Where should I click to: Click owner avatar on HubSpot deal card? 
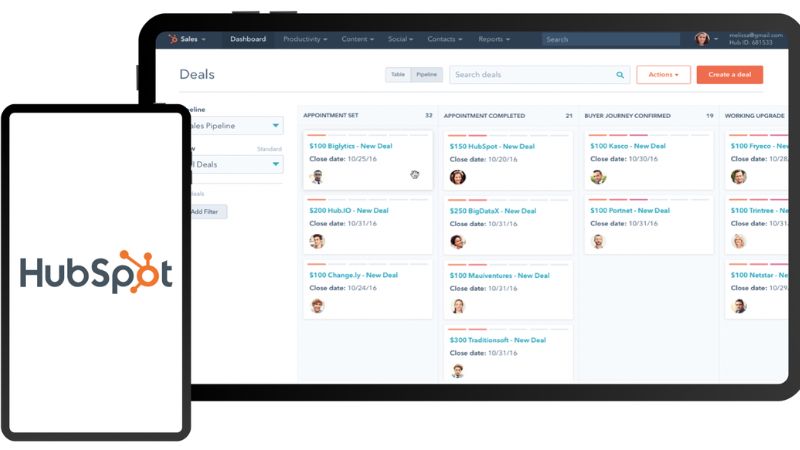click(x=458, y=177)
